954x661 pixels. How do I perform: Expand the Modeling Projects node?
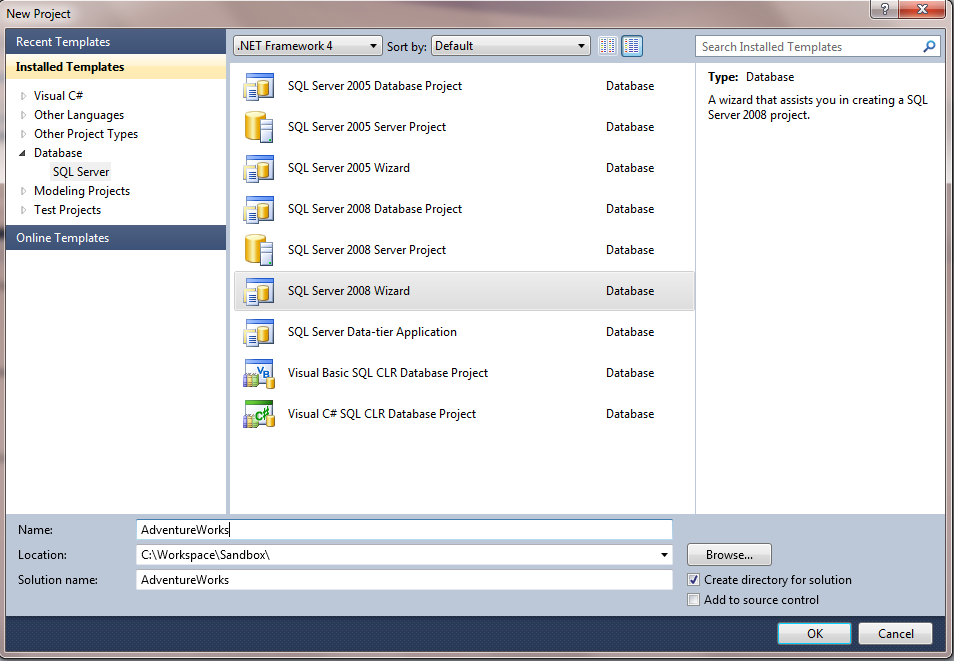24,191
